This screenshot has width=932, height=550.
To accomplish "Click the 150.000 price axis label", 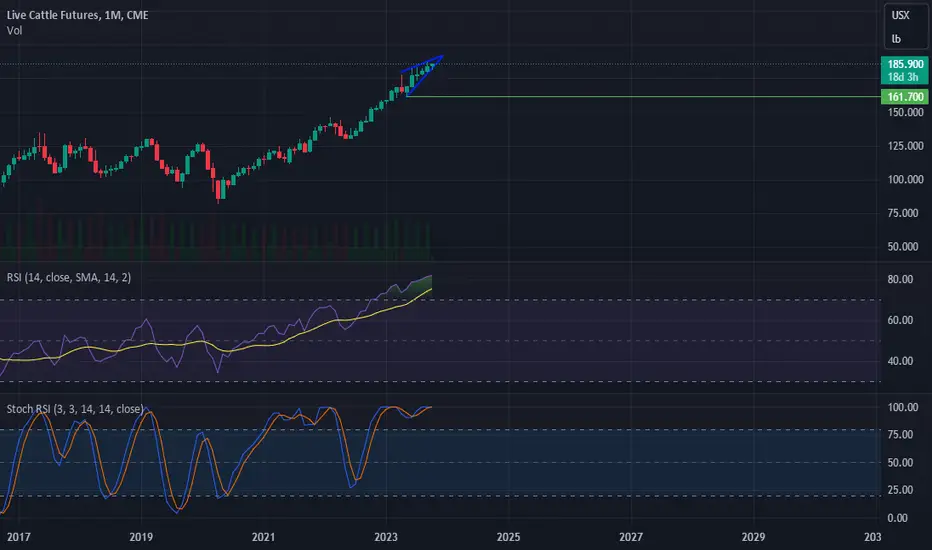I will point(905,112).
